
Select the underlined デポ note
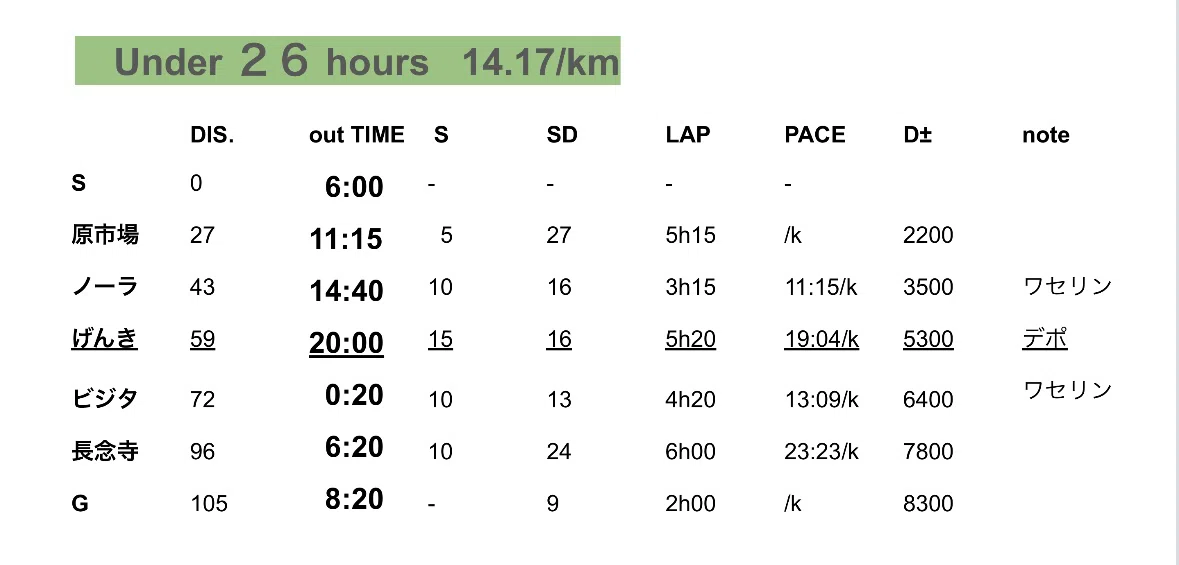1044,339
